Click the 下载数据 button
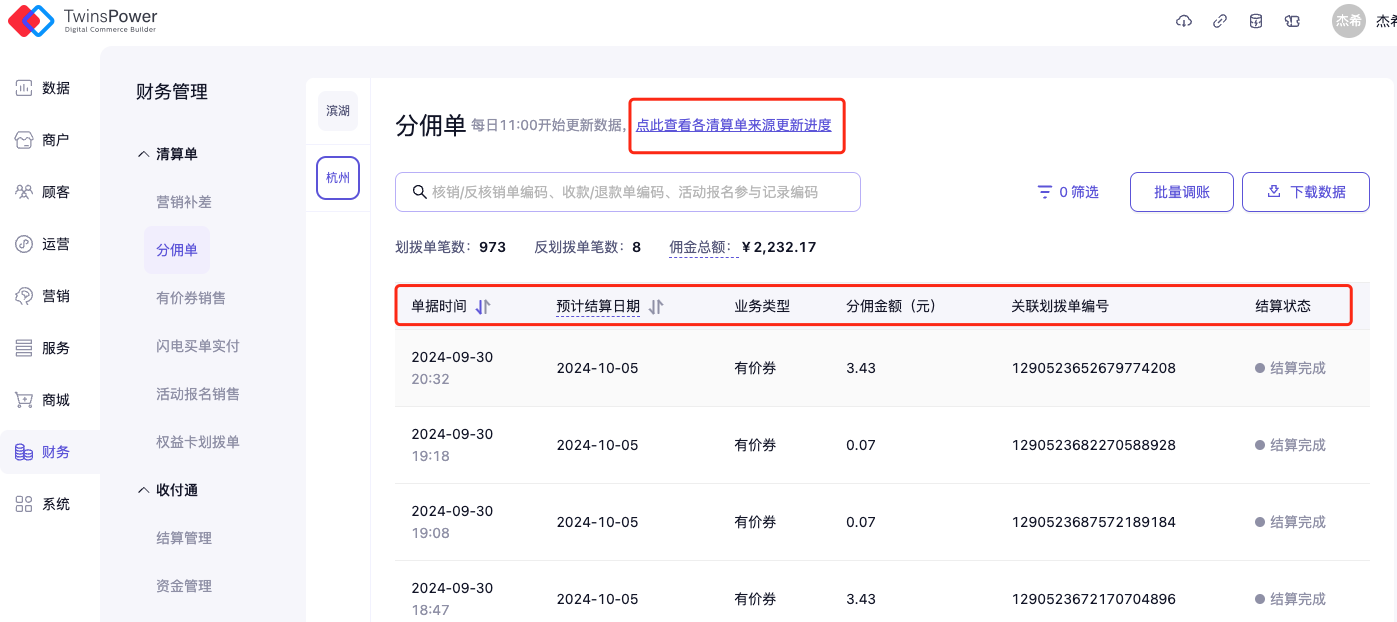The image size is (1397, 622). click(1305, 192)
